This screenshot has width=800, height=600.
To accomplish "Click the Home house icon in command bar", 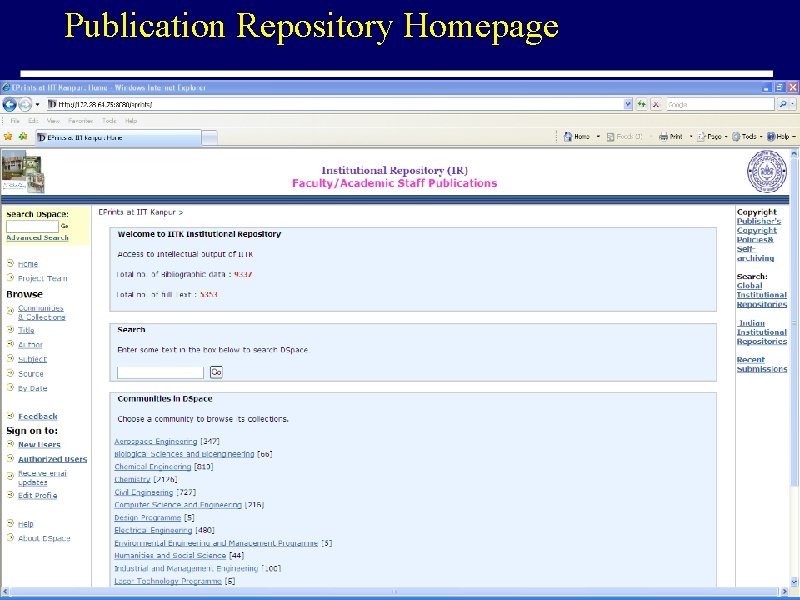I will click(x=568, y=137).
